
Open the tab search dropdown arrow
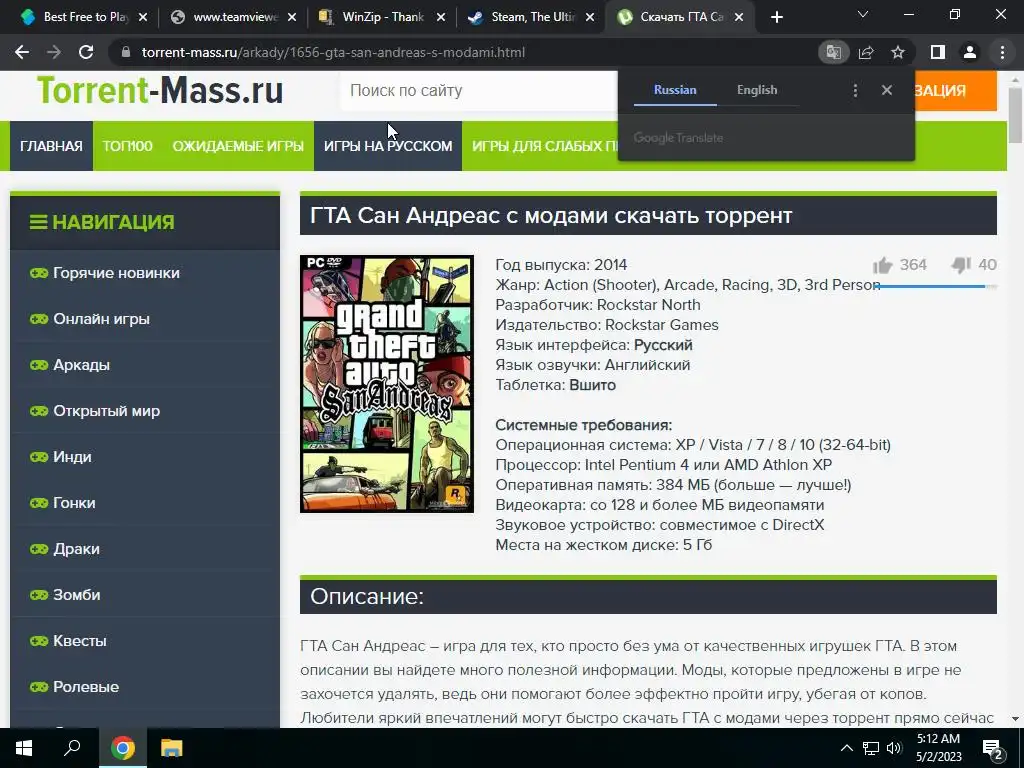(x=863, y=14)
